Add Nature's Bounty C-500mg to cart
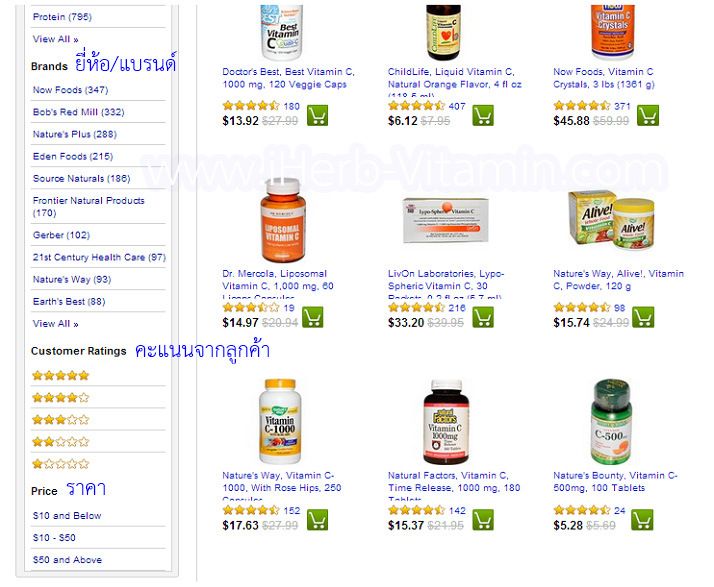The height and width of the screenshot is (587, 714). [x=642, y=520]
